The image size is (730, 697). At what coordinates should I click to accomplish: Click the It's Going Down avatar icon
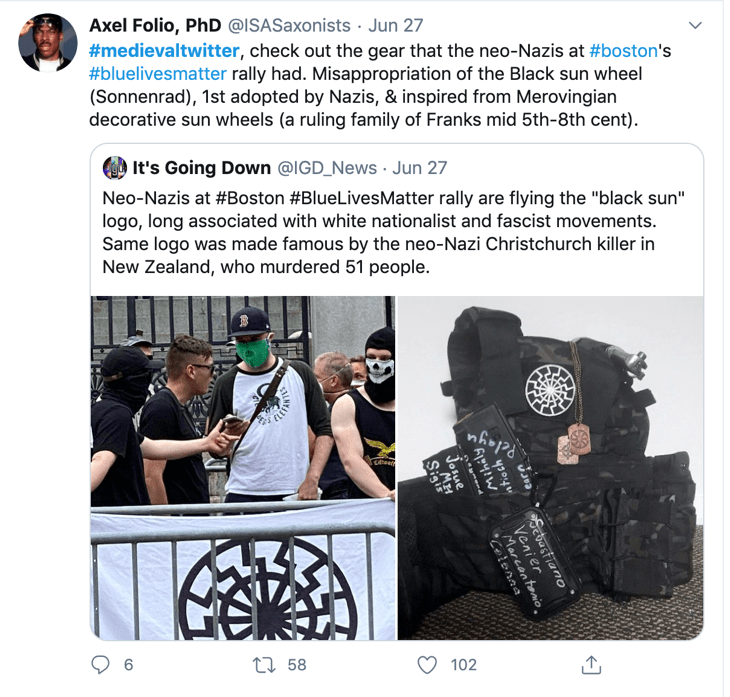pos(115,168)
